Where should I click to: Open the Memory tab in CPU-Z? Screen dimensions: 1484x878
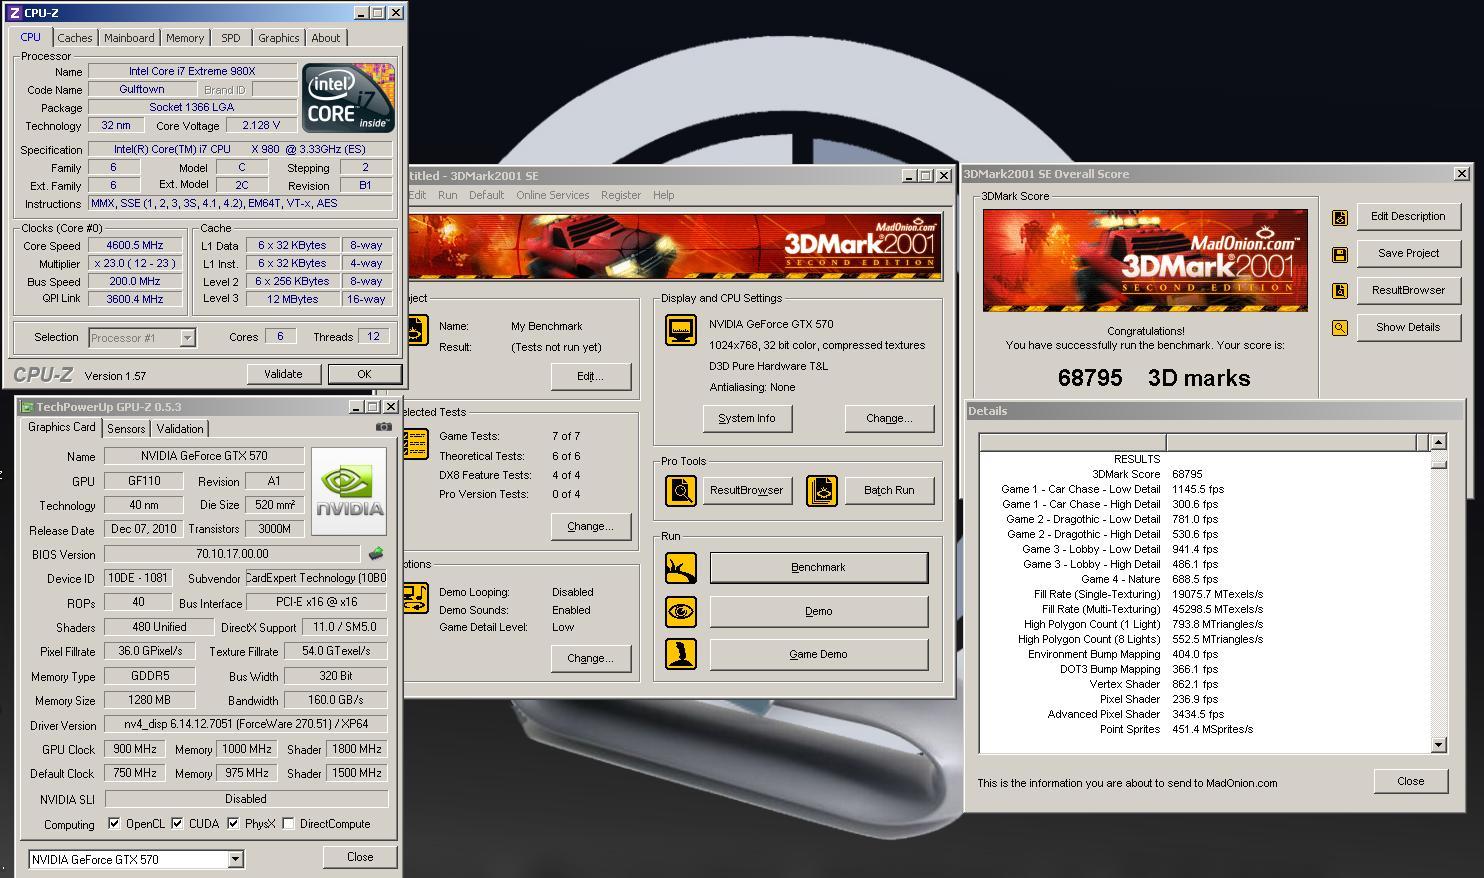(x=185, y=38)
